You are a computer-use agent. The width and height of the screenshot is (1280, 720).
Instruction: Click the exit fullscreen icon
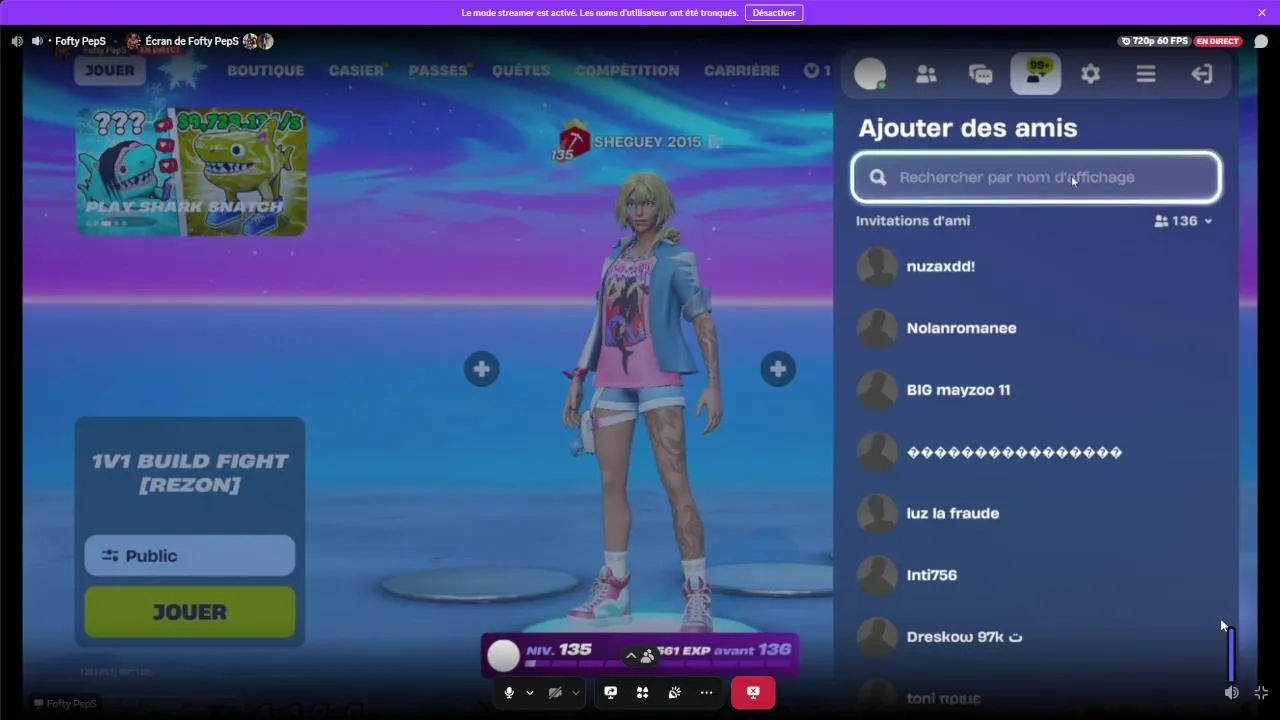[x=1261, y=692]
